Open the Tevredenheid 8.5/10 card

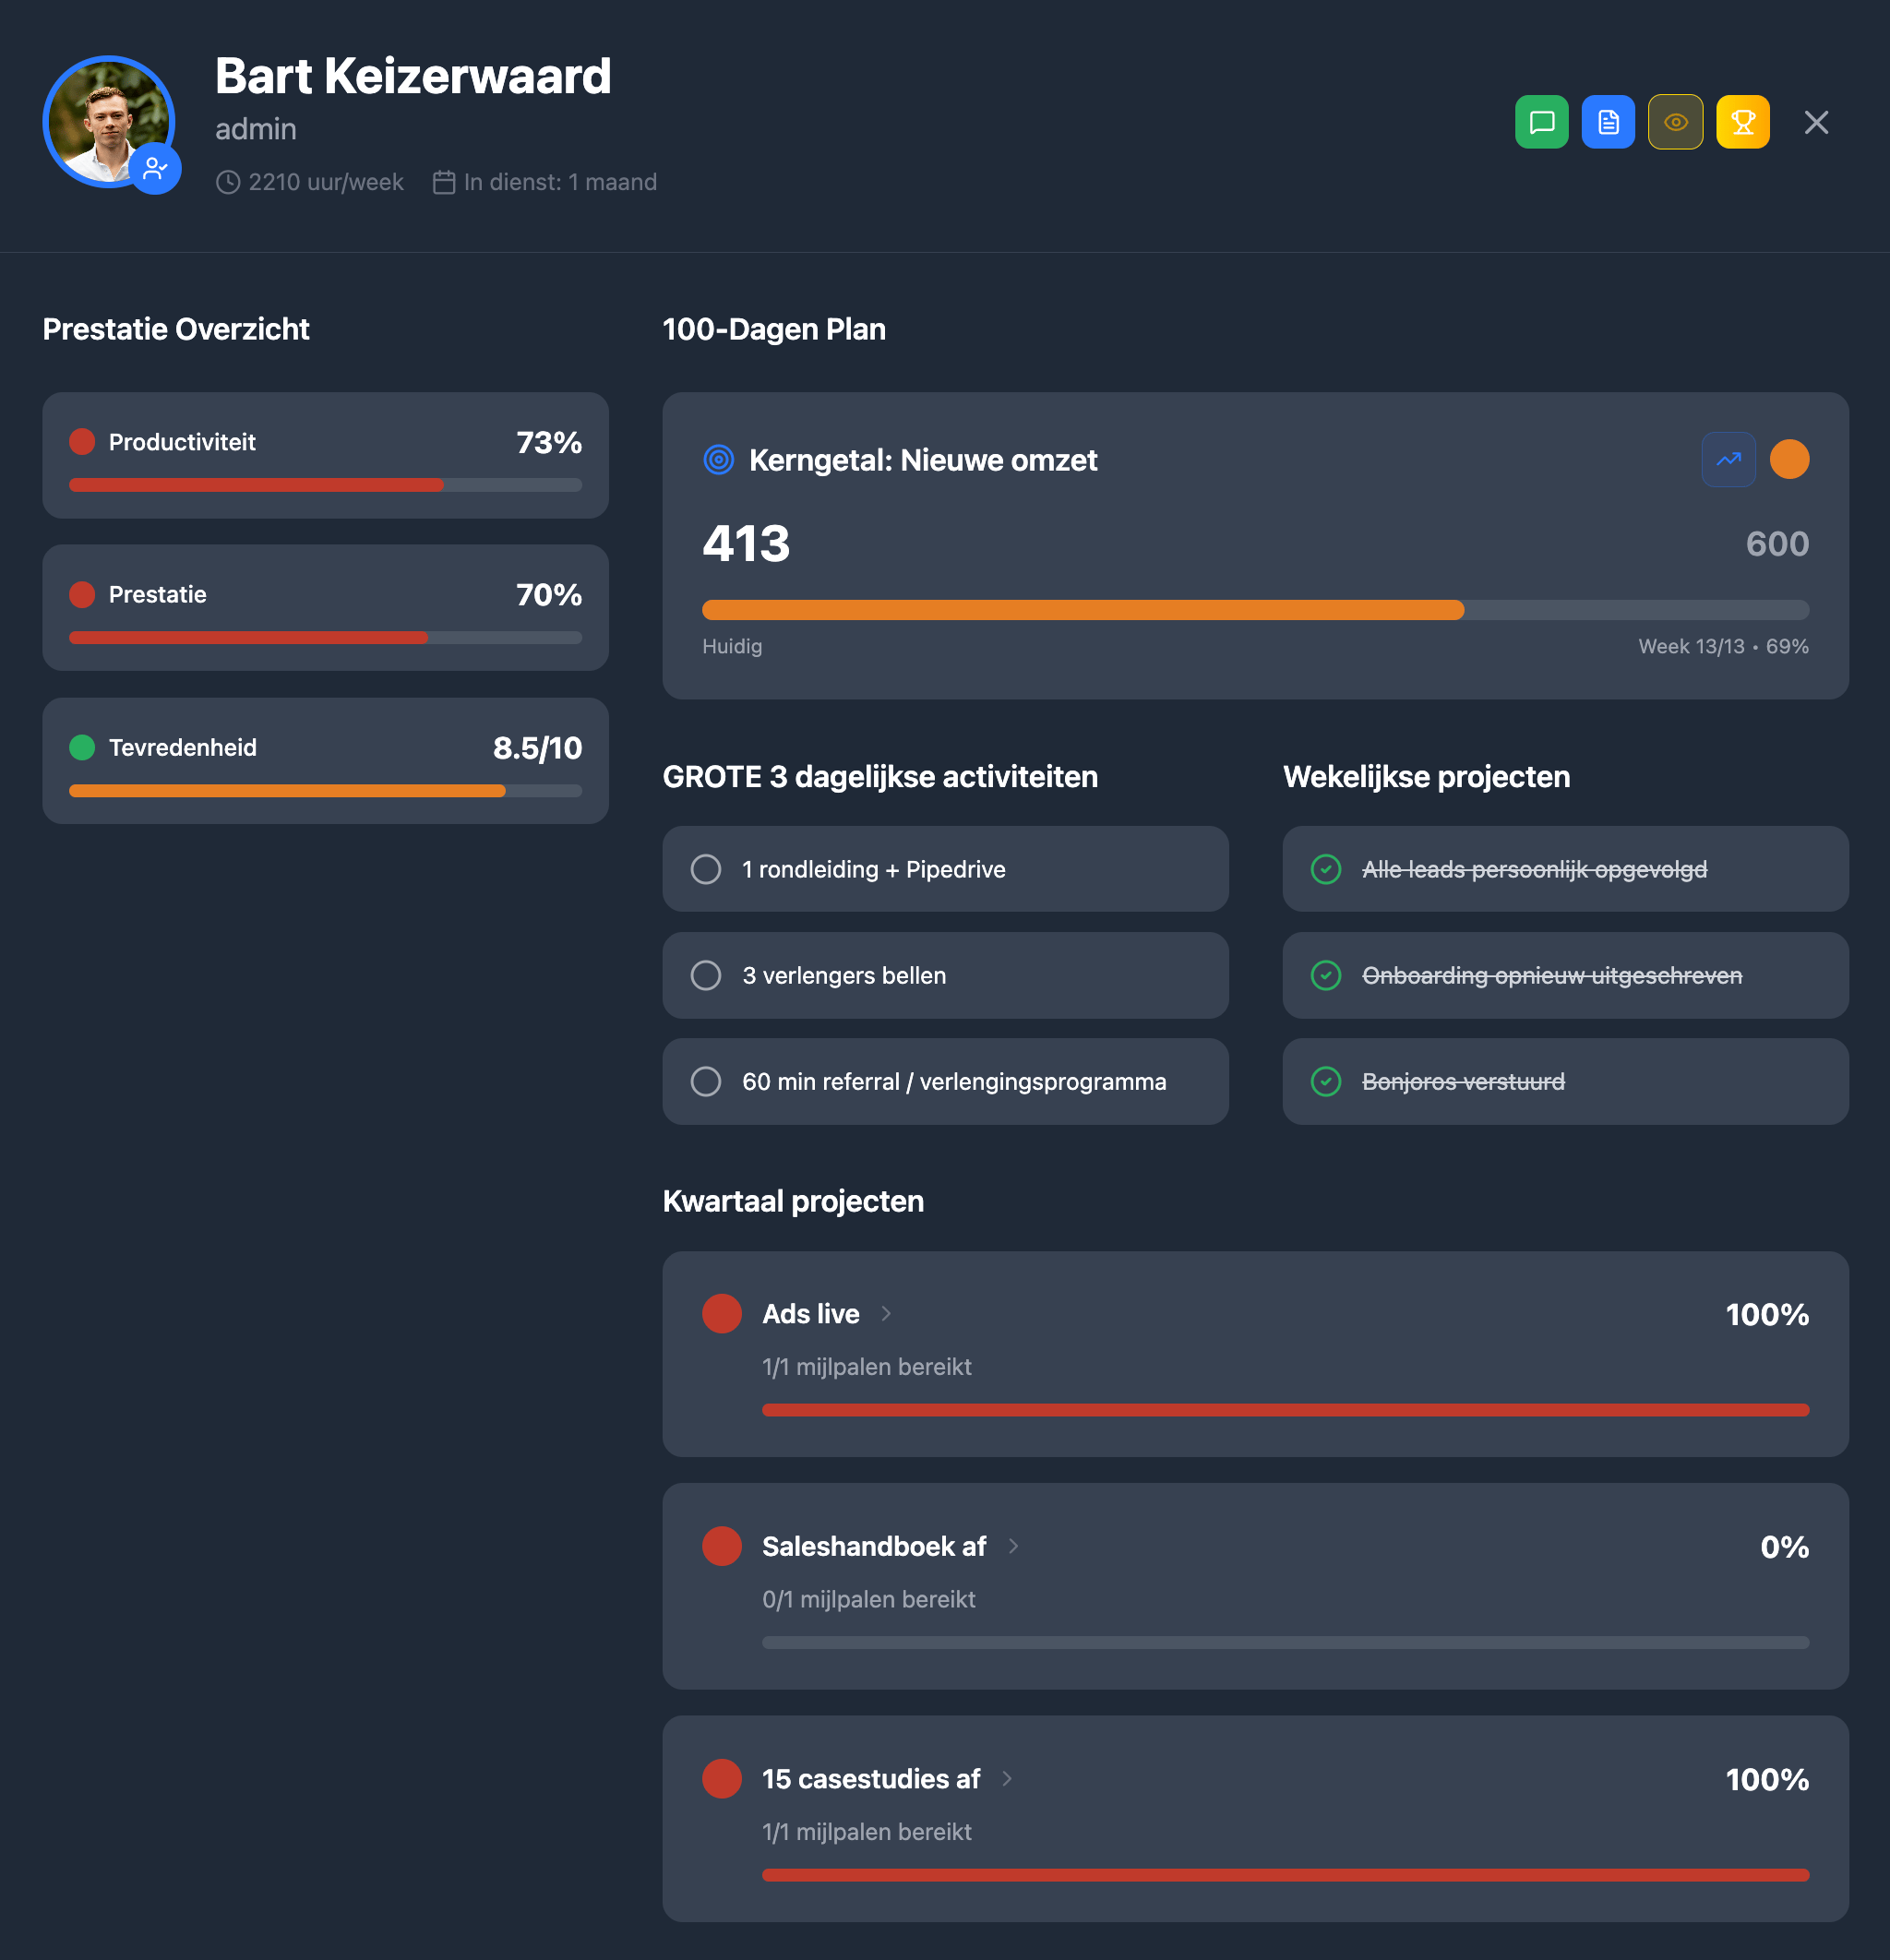[x=325, y=760]
